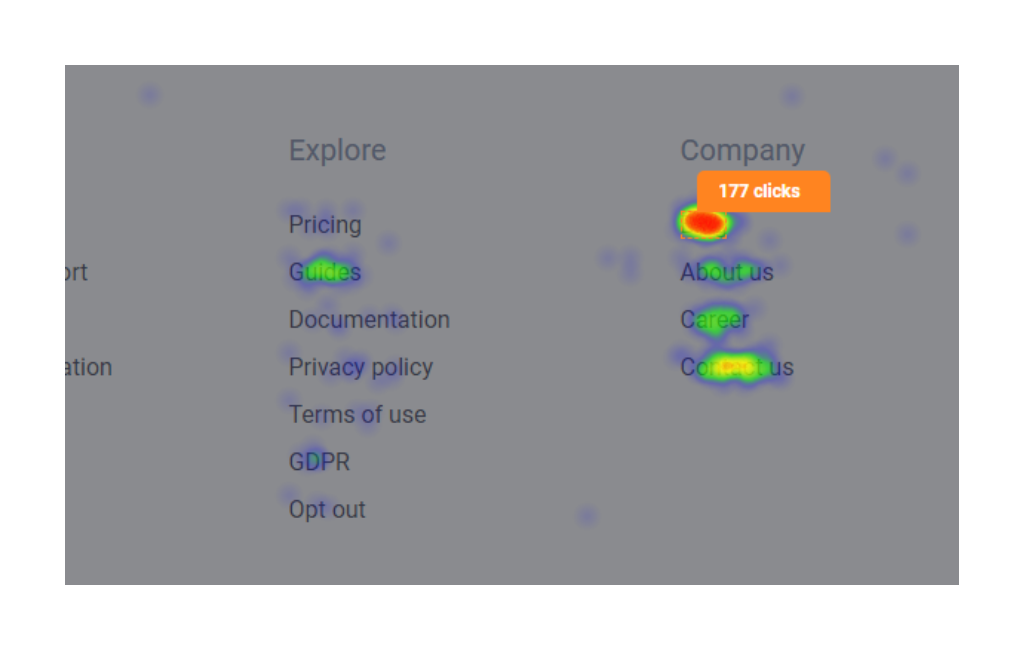This screenshot has height=650, width=1024.
Task: Click the cut-off link ending in 'ation'
Action: pos(89,367)
